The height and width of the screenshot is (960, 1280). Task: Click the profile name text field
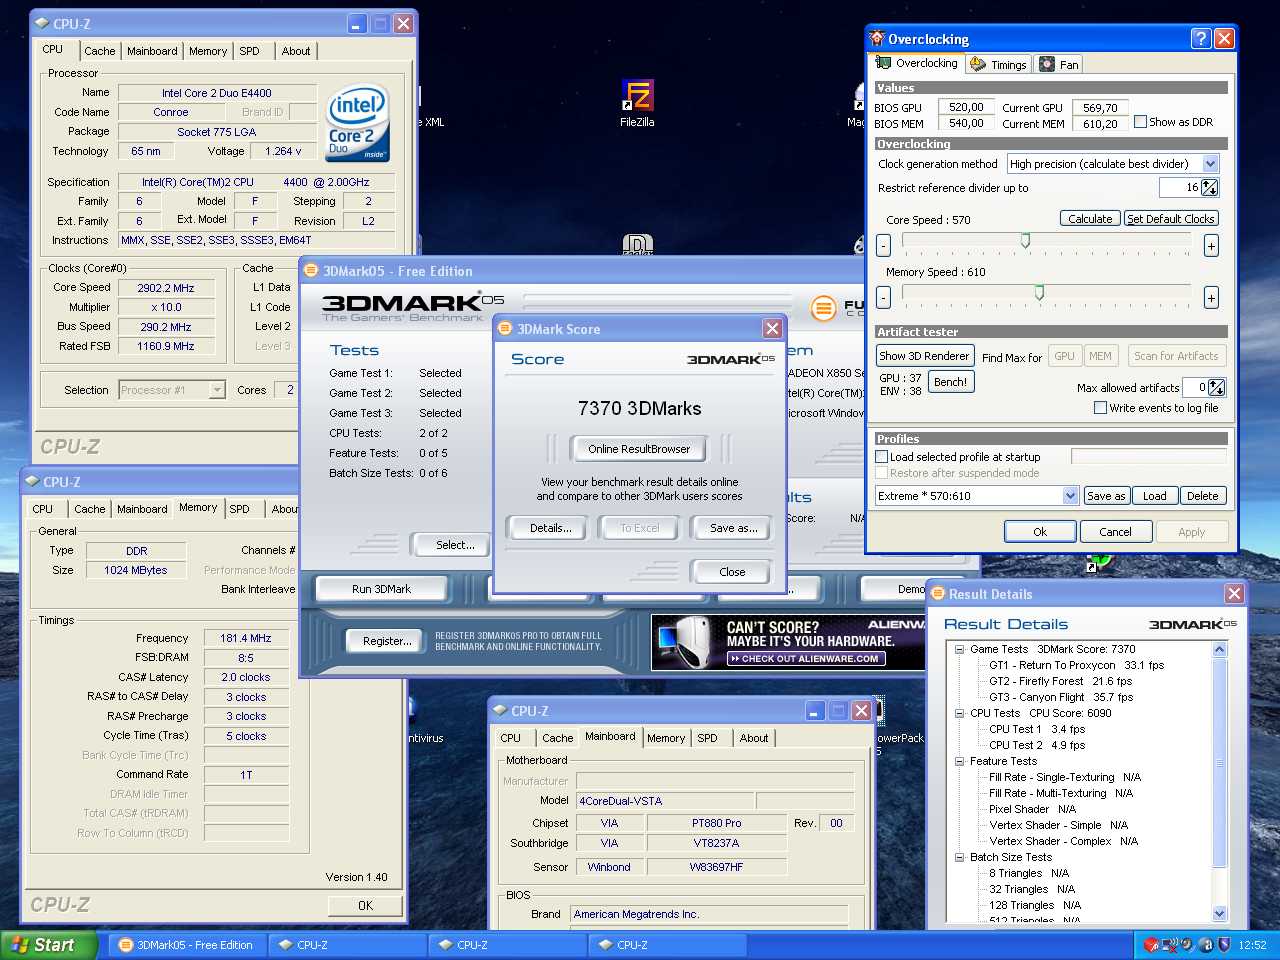pyautogui.click(x=1148, y=457)
